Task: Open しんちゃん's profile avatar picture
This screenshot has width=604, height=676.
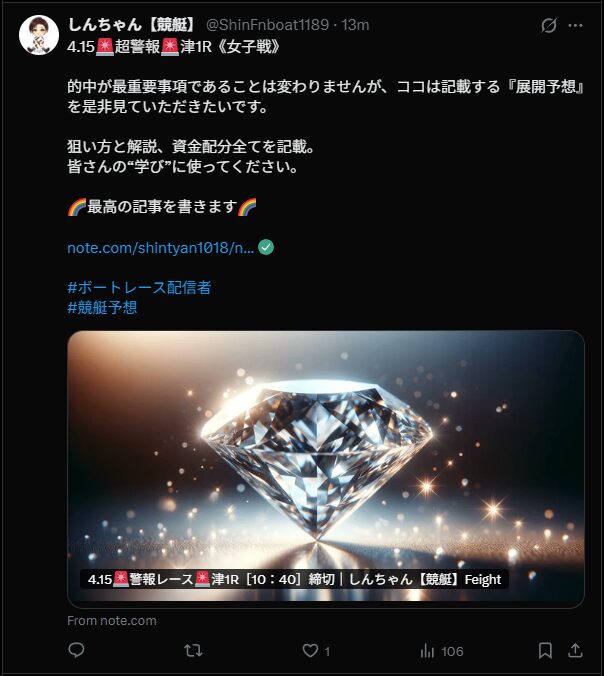Action: [x=39, y=35]
